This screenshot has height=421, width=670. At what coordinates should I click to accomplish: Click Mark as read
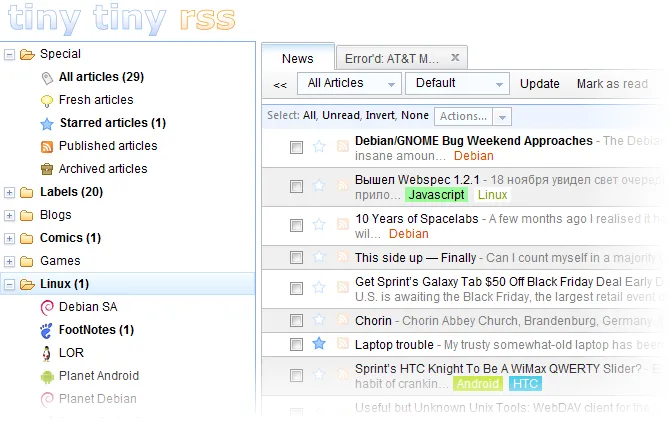pos(612,84)
